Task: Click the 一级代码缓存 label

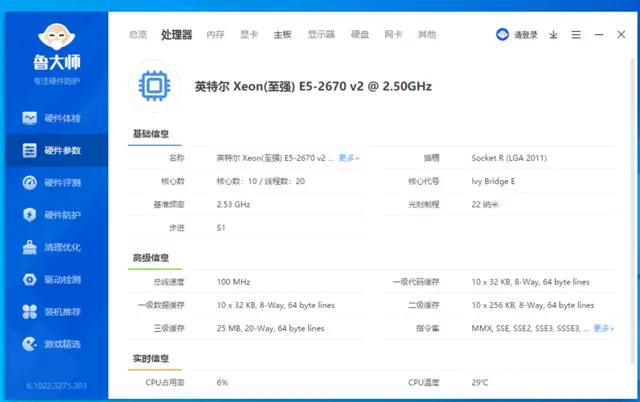Action: tap(416, 282)
